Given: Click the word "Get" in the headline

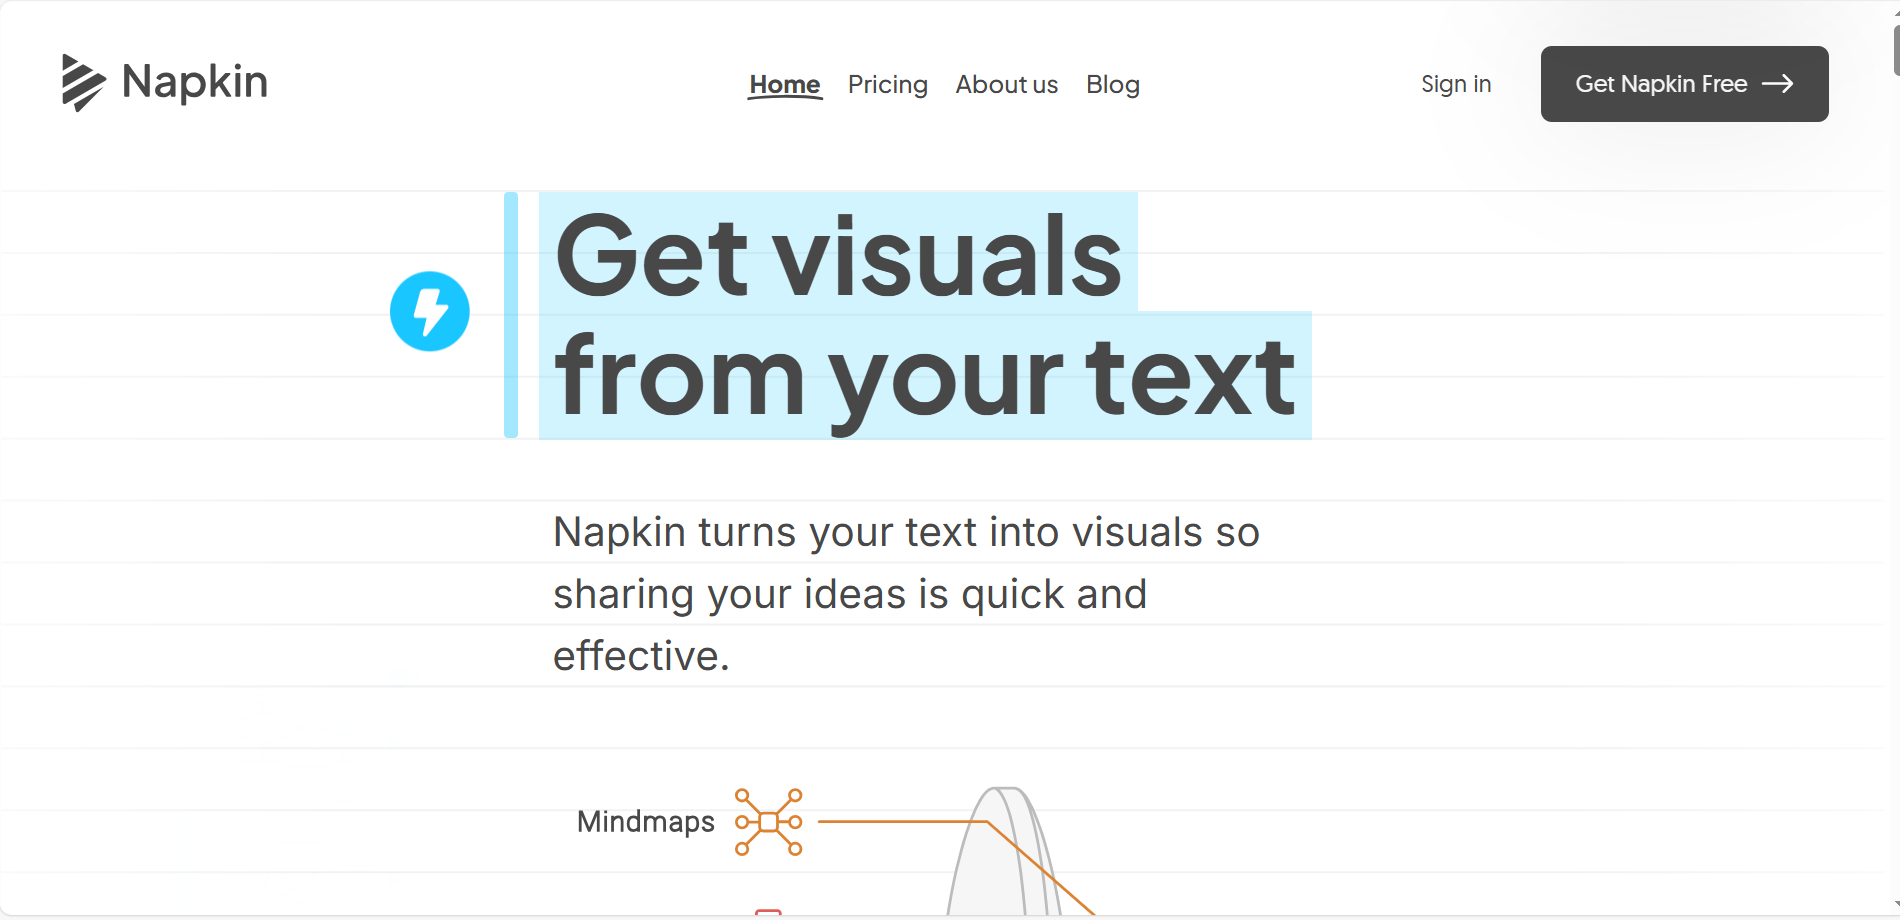Looking at the screenshot, I should 651,257.
